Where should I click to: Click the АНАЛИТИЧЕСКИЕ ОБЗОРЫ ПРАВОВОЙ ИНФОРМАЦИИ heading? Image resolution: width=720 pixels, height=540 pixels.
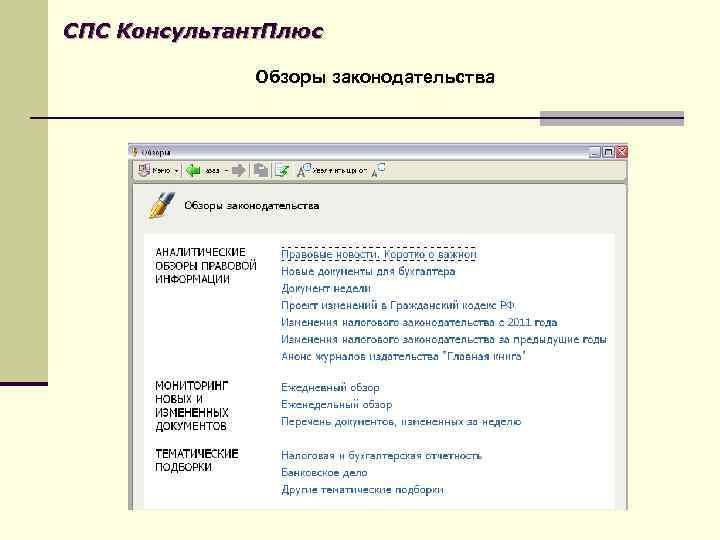coord(206,266)
